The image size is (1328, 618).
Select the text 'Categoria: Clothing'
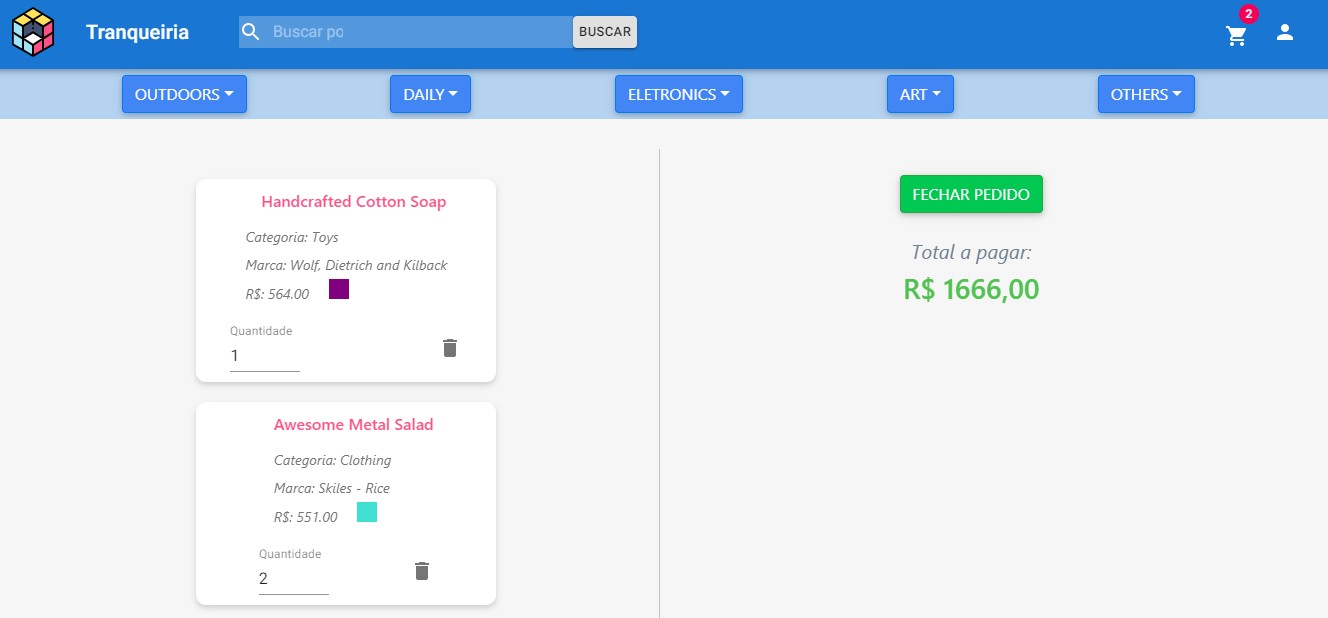[333, 461]
